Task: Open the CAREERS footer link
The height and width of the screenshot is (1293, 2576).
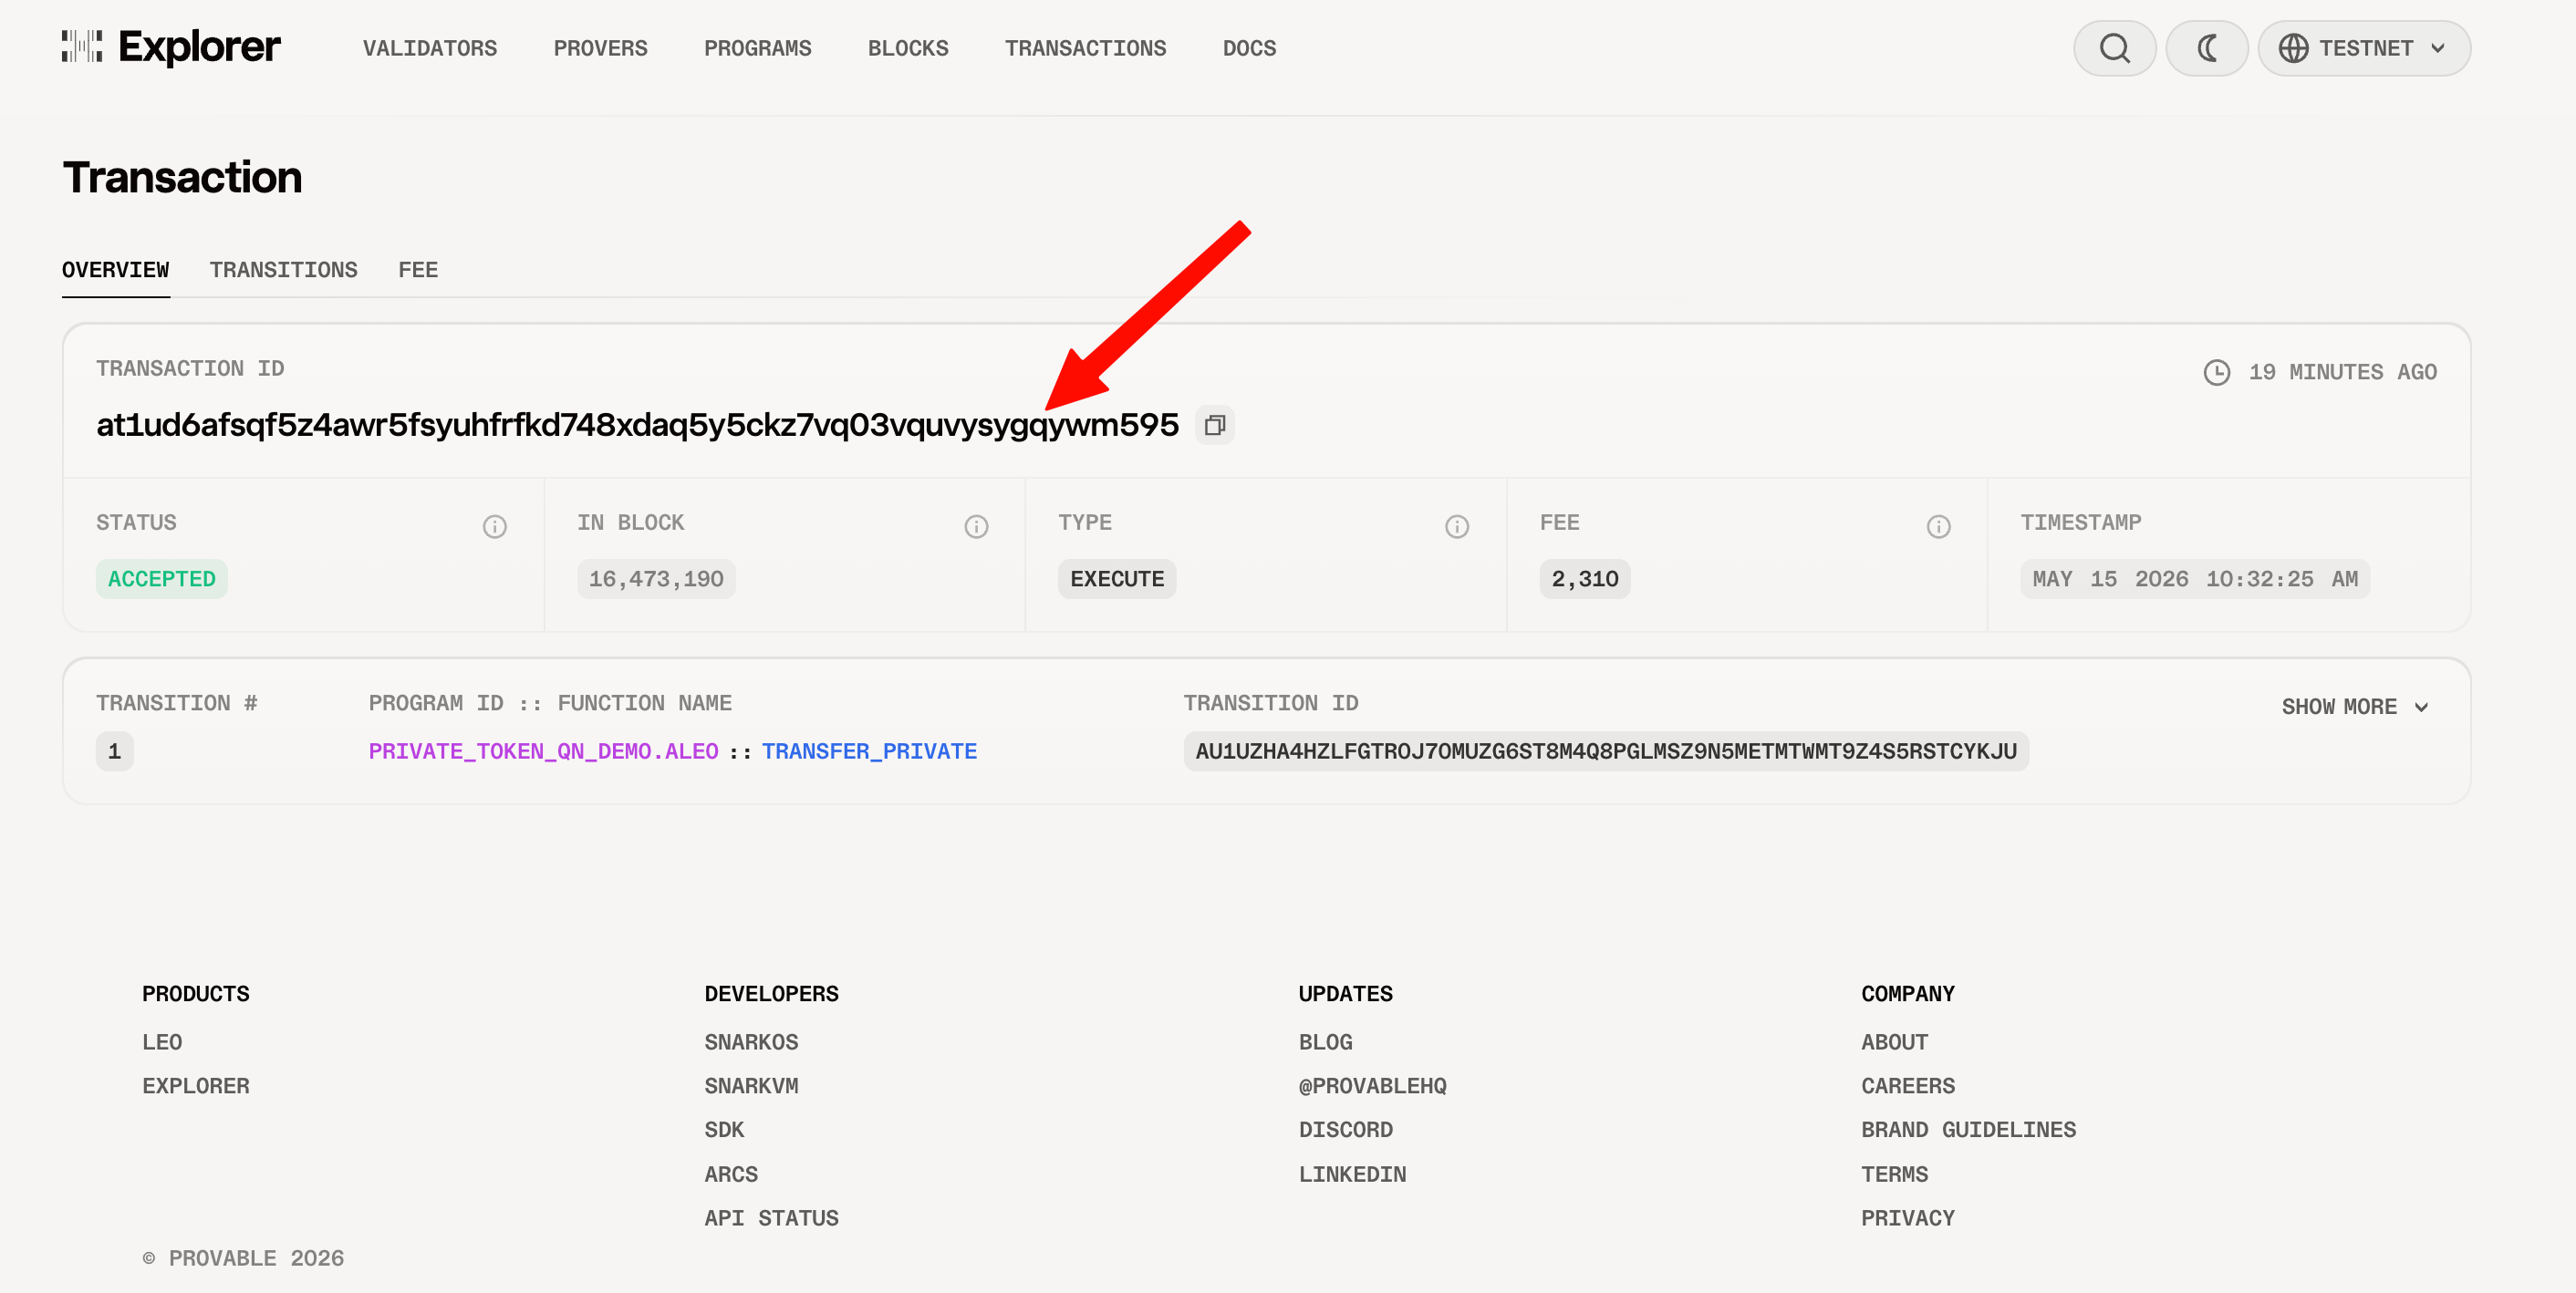Action: tap(1907, 1086)
